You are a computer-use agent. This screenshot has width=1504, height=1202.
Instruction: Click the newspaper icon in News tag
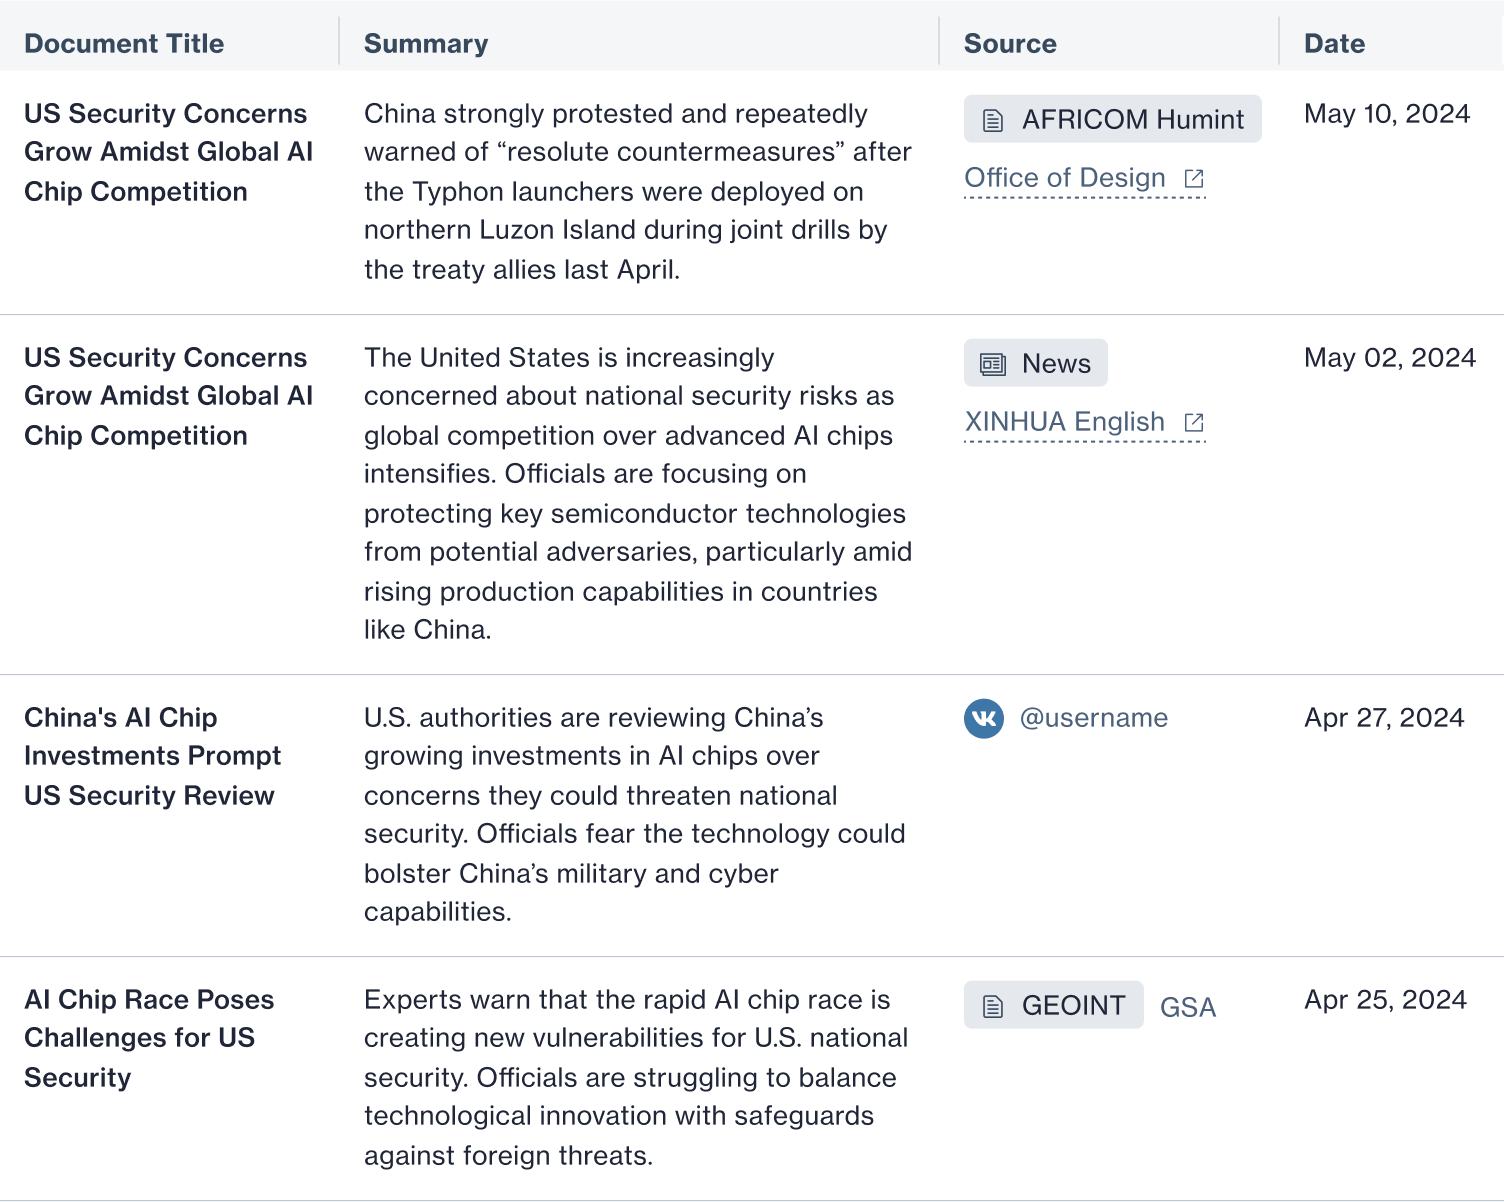click(993, 364)
